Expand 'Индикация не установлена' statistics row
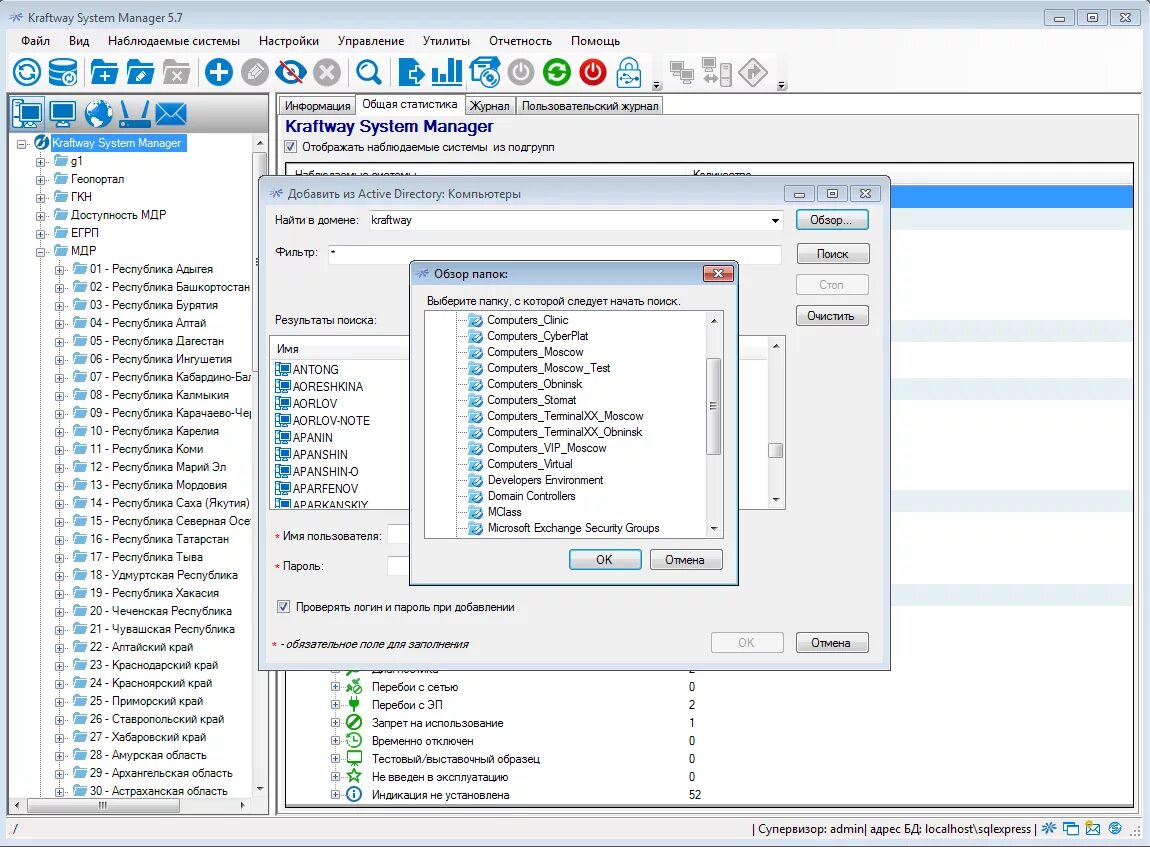1150x847 pixels. [x=335, y=795]
